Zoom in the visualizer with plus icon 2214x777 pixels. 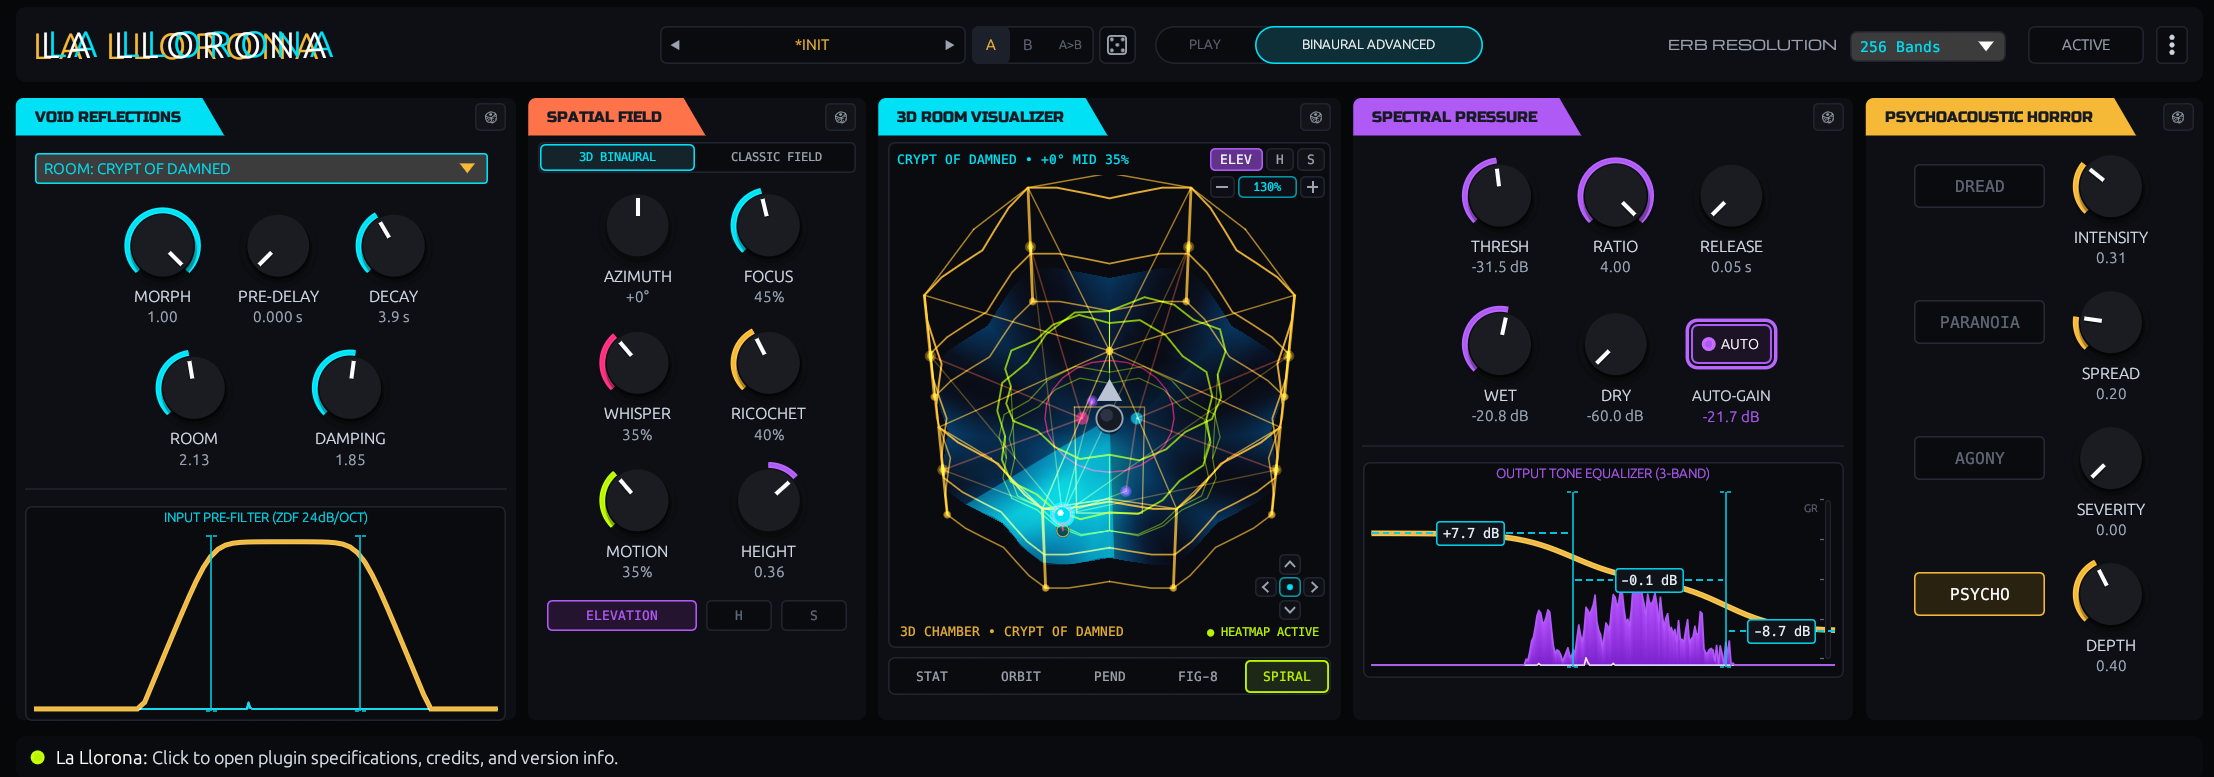tap(1313, 187)
